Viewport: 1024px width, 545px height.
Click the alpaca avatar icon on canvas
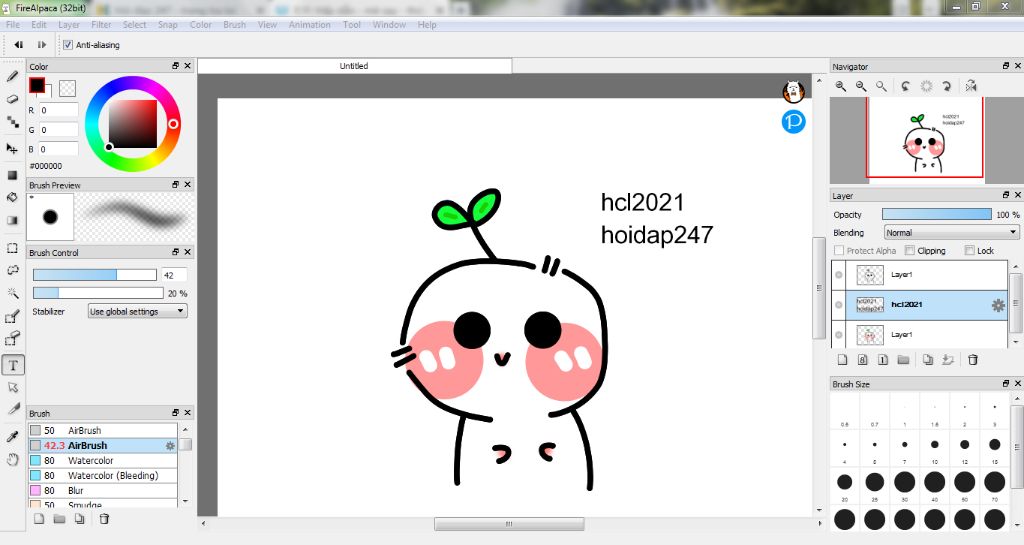793,91
